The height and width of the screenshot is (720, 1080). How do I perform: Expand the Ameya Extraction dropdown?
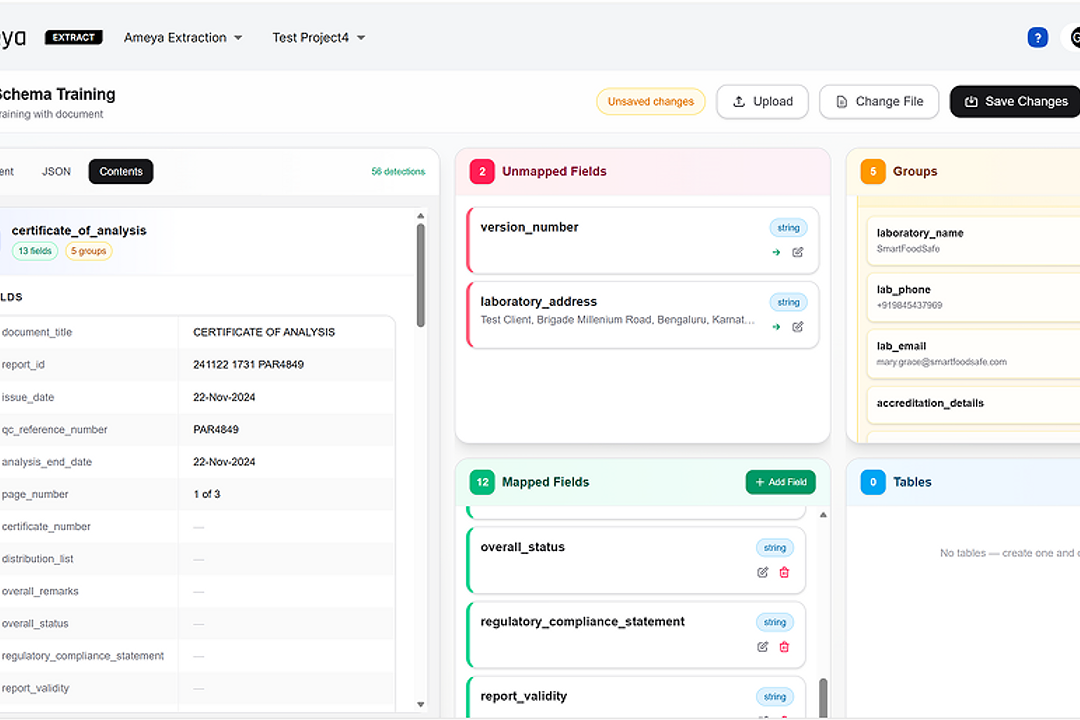tap(183, 38)
